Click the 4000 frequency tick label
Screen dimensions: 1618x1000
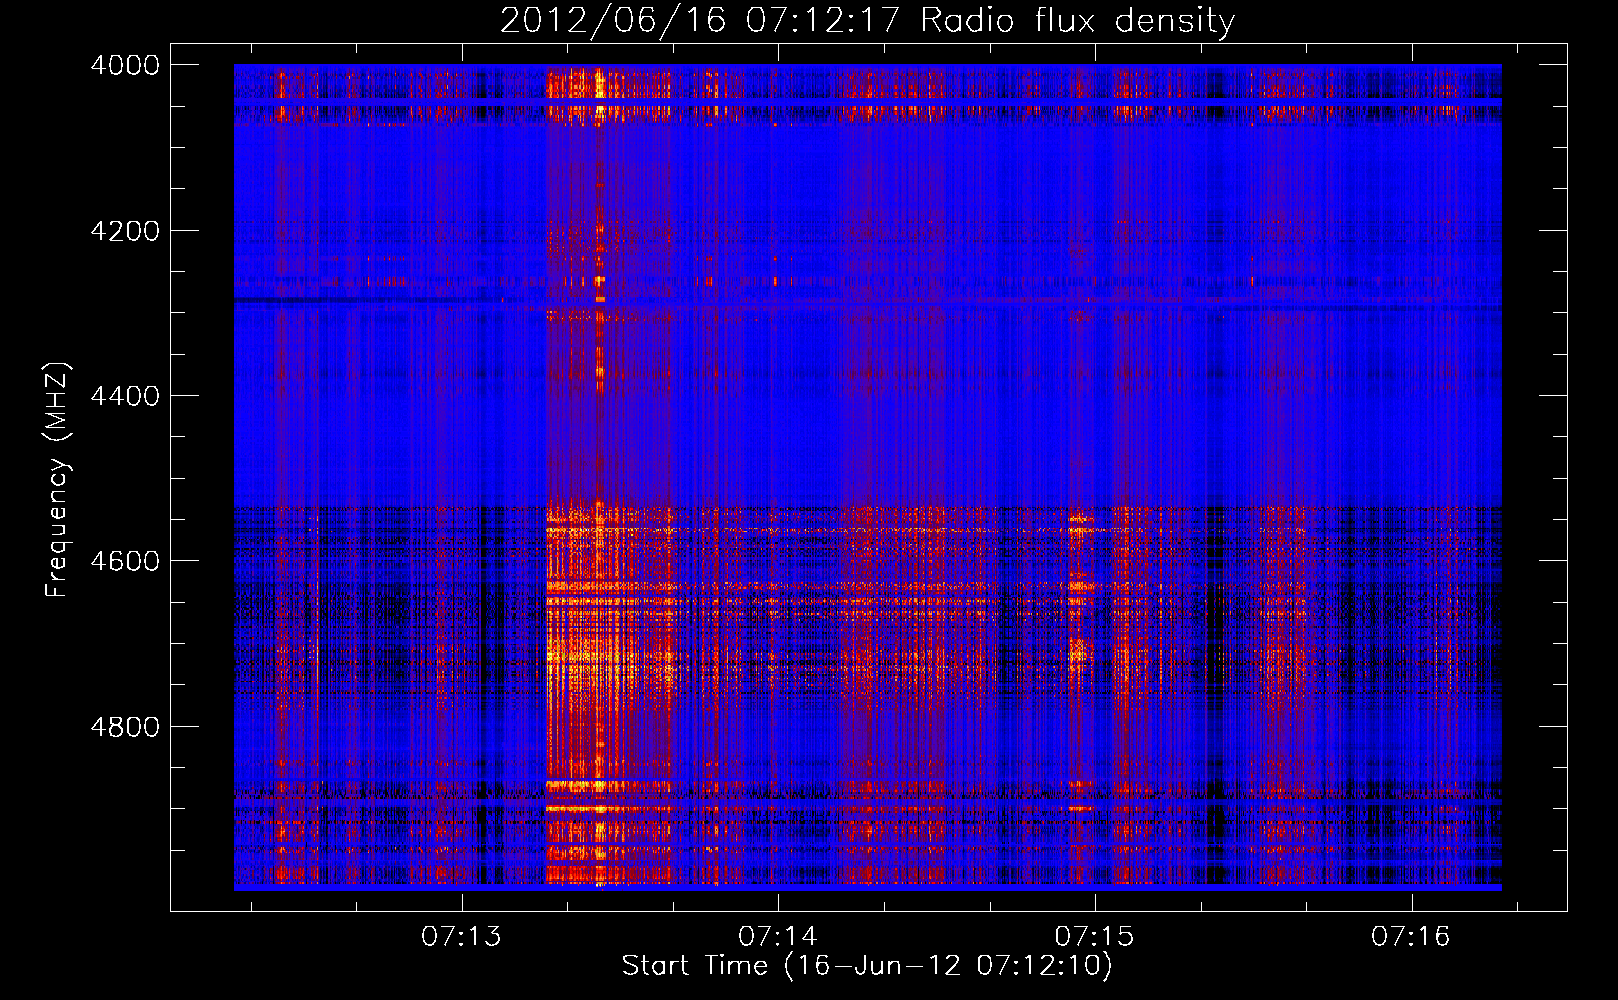pyautogui.click(x=125, y=65)
